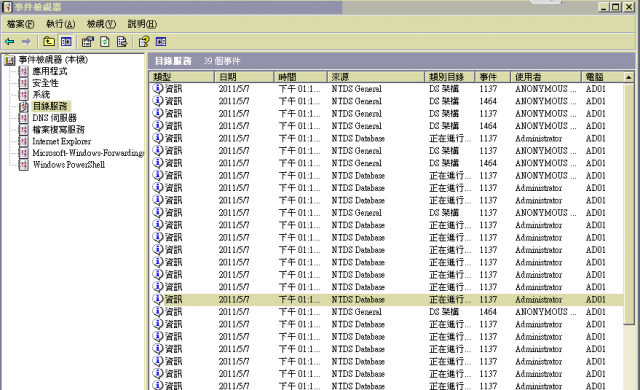
Task: Minimize the Event Viewer window
Action: 604,7
